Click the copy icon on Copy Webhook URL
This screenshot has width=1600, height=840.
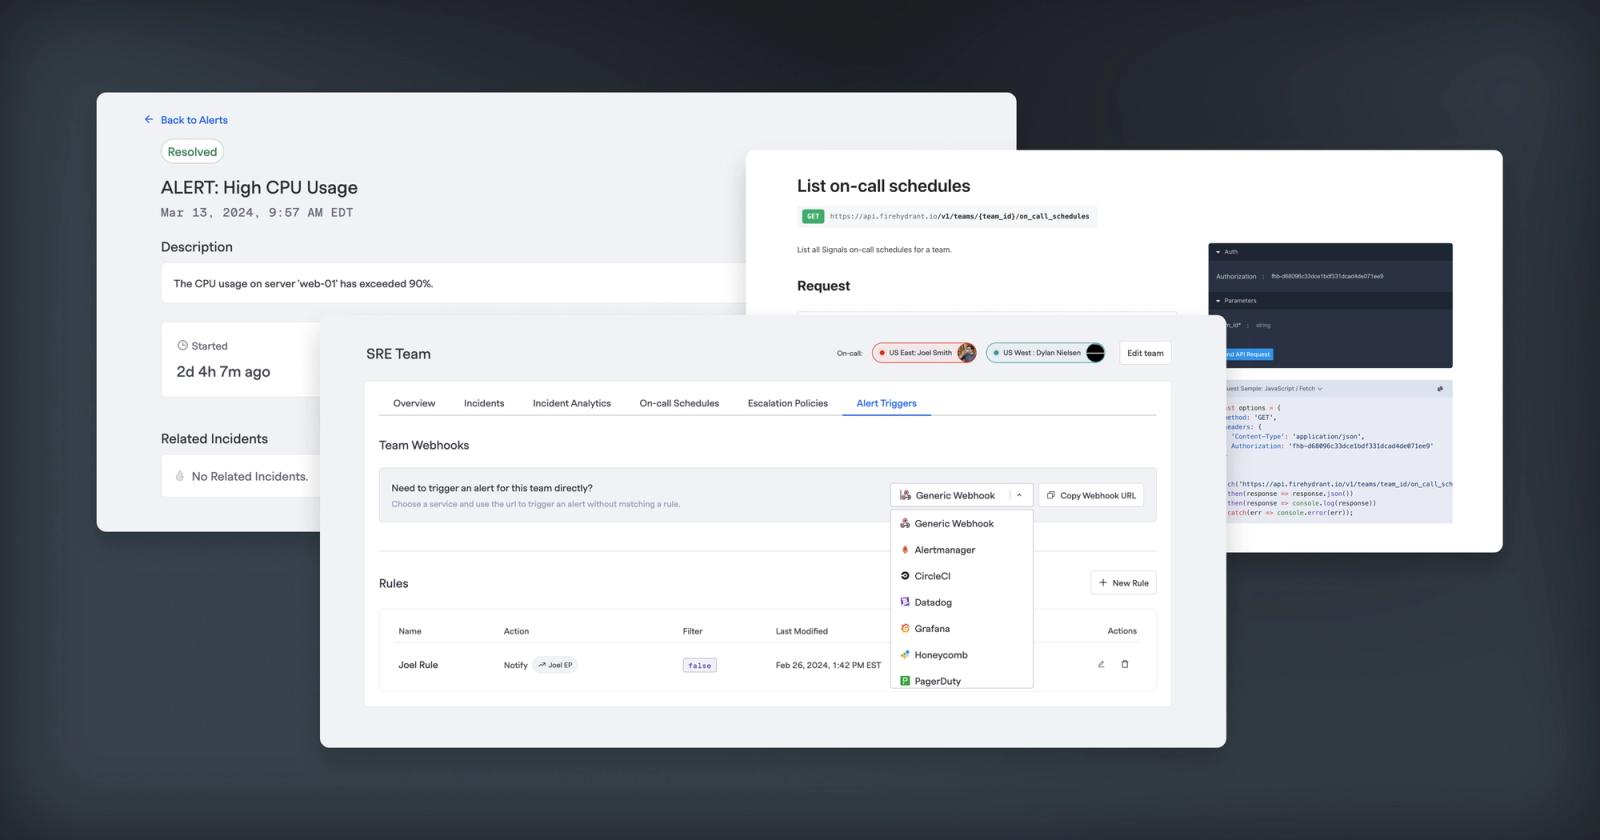click(1050, 495)
